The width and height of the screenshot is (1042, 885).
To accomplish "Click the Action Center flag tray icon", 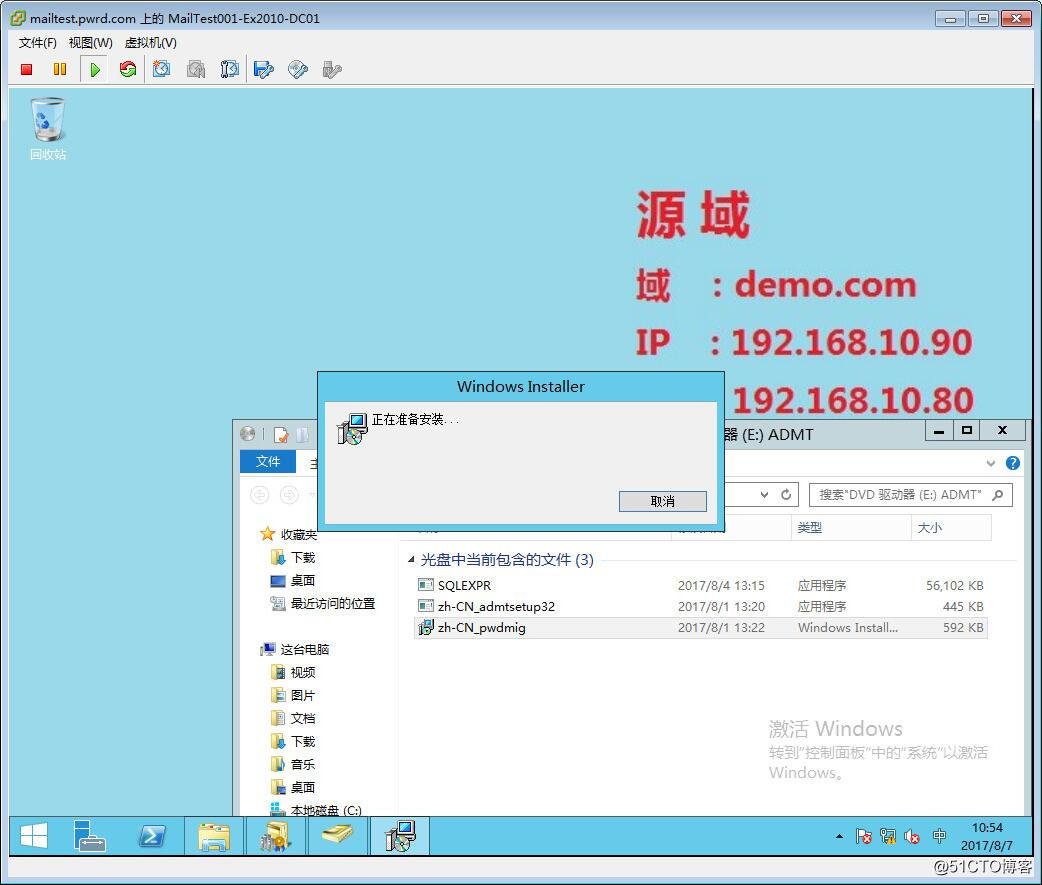I will point(863,836).
